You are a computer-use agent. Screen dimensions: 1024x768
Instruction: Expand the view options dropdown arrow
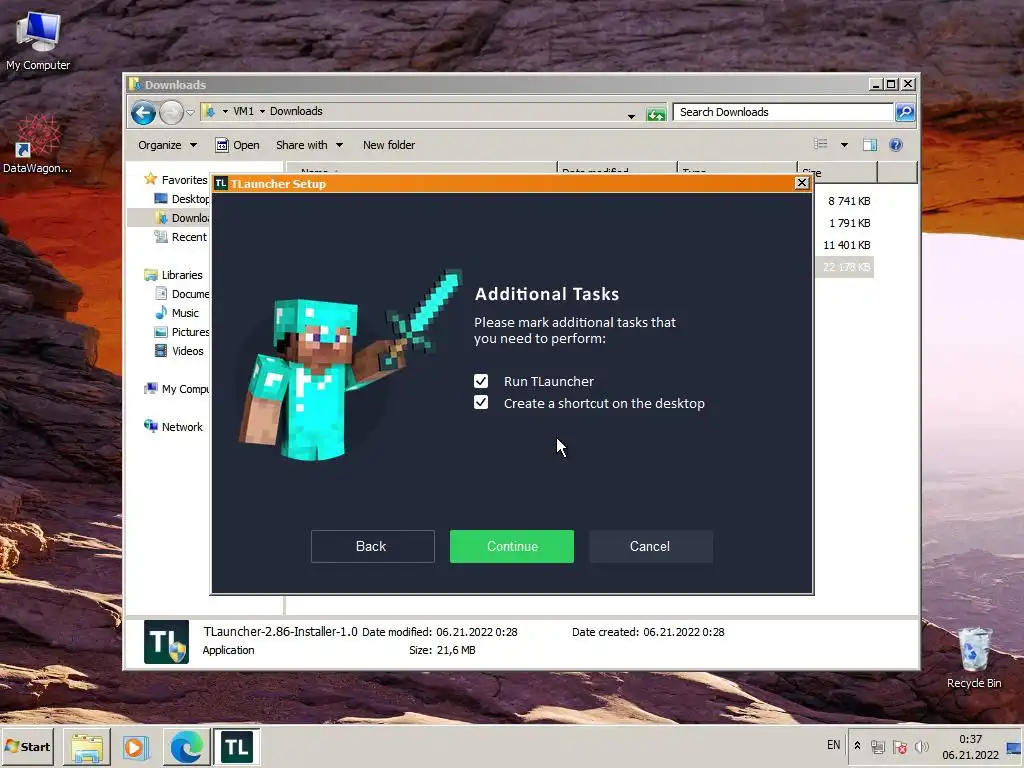pos(844,145)
